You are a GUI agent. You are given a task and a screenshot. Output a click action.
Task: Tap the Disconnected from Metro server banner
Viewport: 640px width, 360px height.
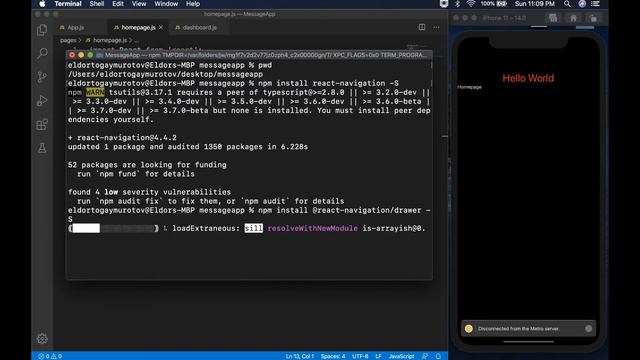coord(528,329)
